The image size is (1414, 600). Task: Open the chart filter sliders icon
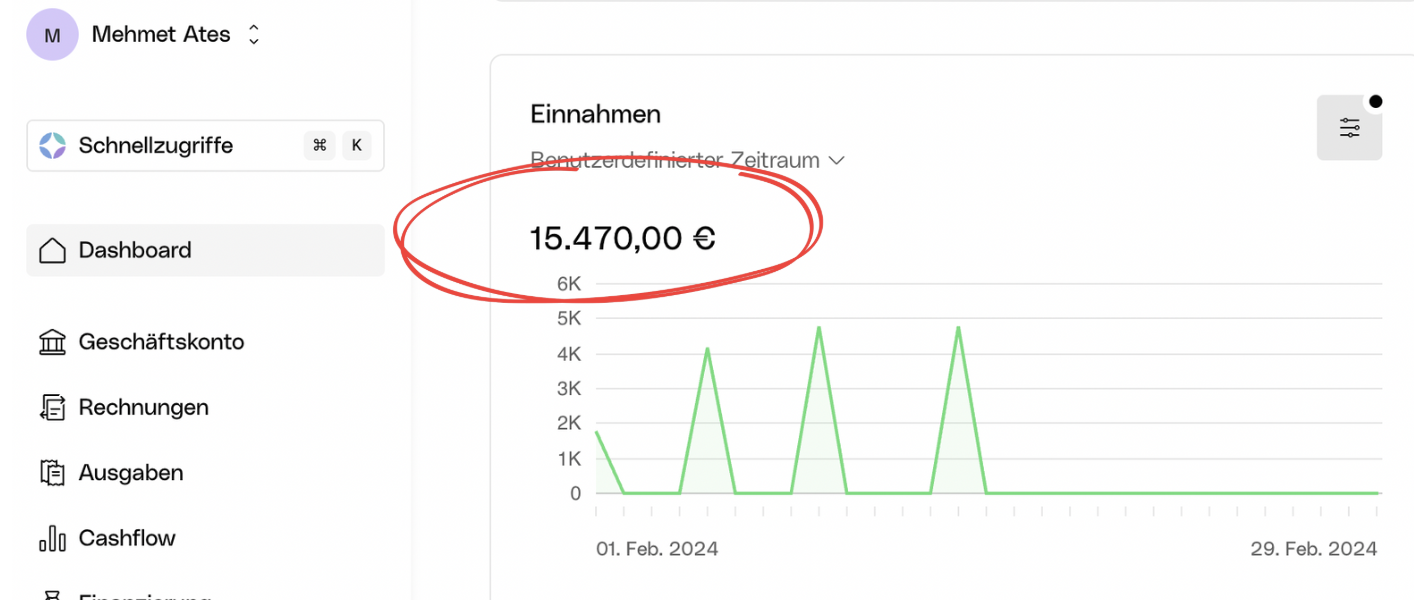pos(1349,128)
